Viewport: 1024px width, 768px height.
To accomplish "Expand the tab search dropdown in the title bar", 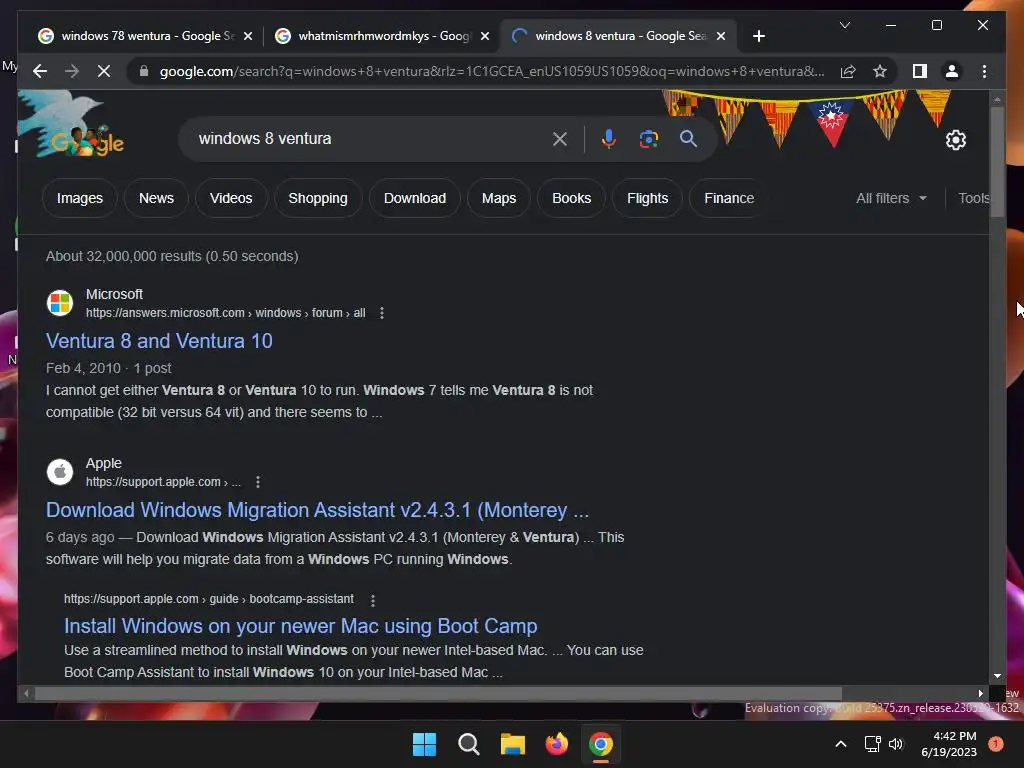I will 844,25.
